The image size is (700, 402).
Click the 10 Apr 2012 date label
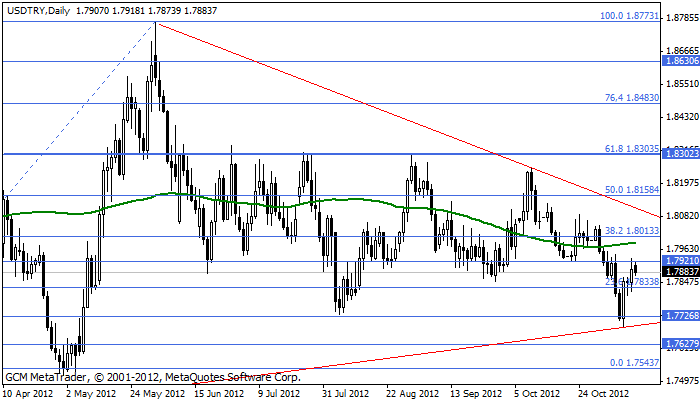click(x=28, y=394)
